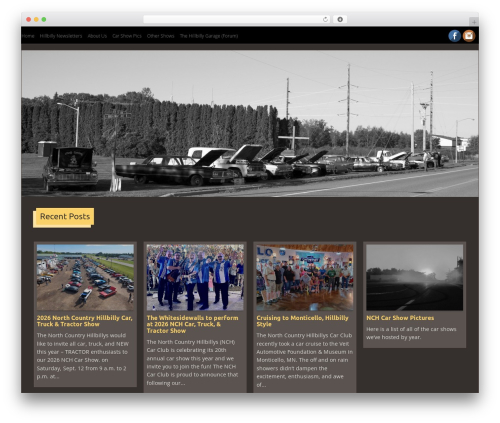Viewport: 500px width, 423px height.
Task: Go to Home menu item
Action: [28, 36]
